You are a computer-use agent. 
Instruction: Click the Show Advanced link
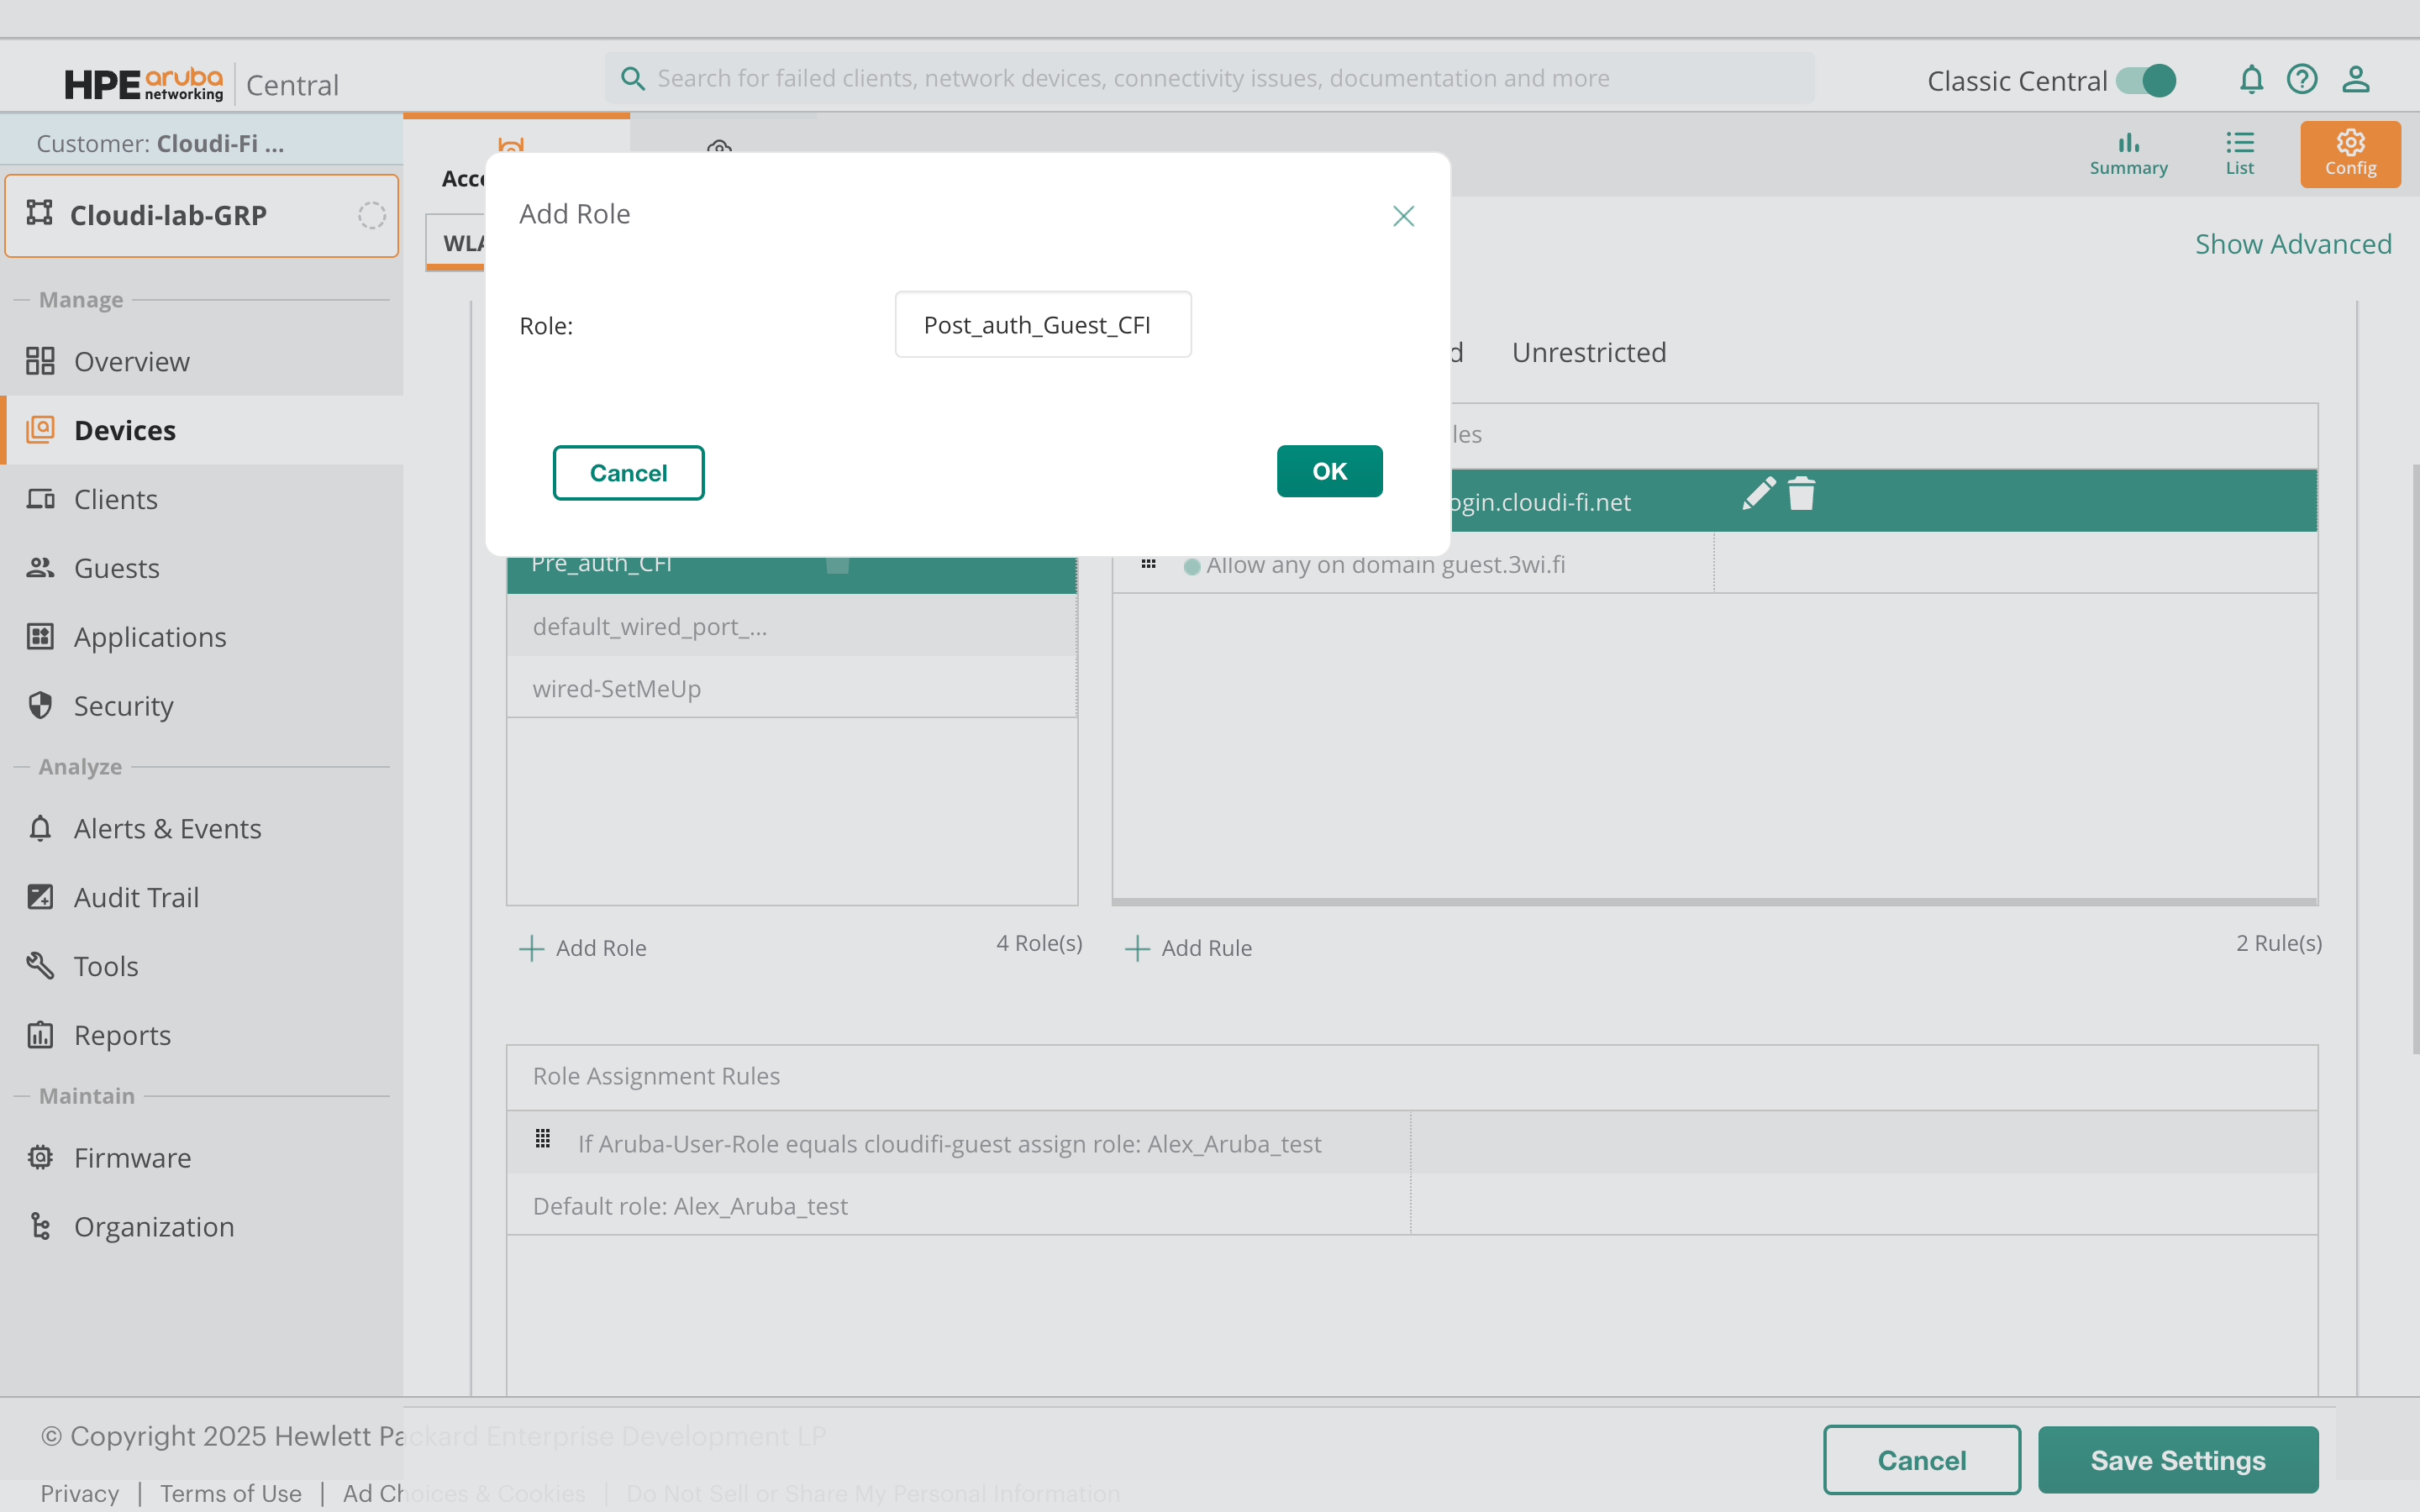click(x=2292, y=244)
